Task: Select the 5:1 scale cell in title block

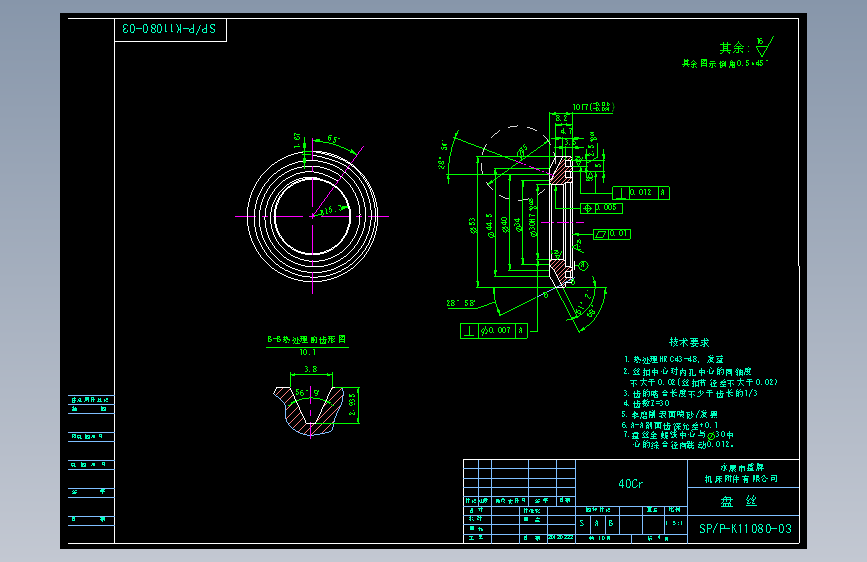Action: (x=674, y=523)
